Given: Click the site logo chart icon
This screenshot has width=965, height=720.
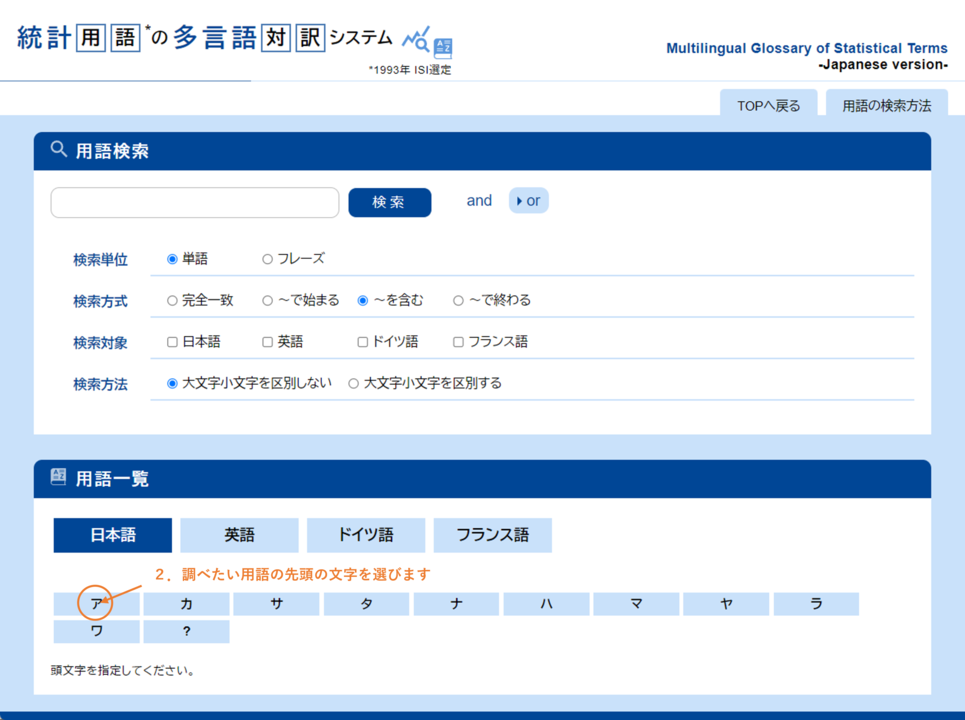Looking at the screenshot, I should 427,43.
